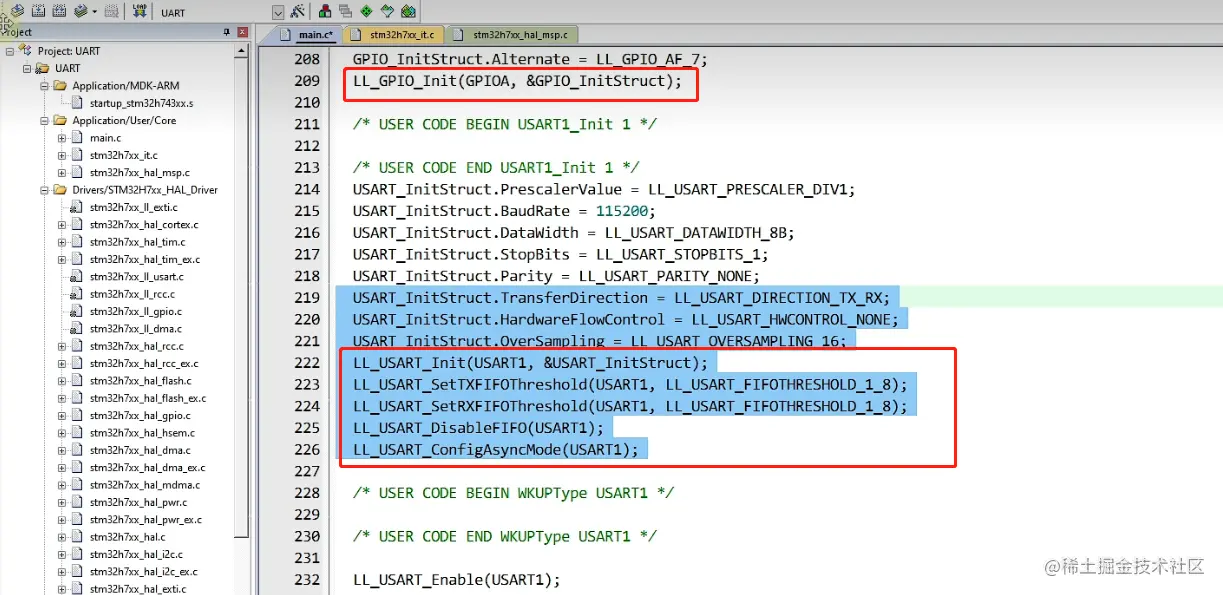Collapse the Drivers/STM32H7xx_HAL_Driver group
The height and width of the screenshot is (595, 1223).
[45, 190]
